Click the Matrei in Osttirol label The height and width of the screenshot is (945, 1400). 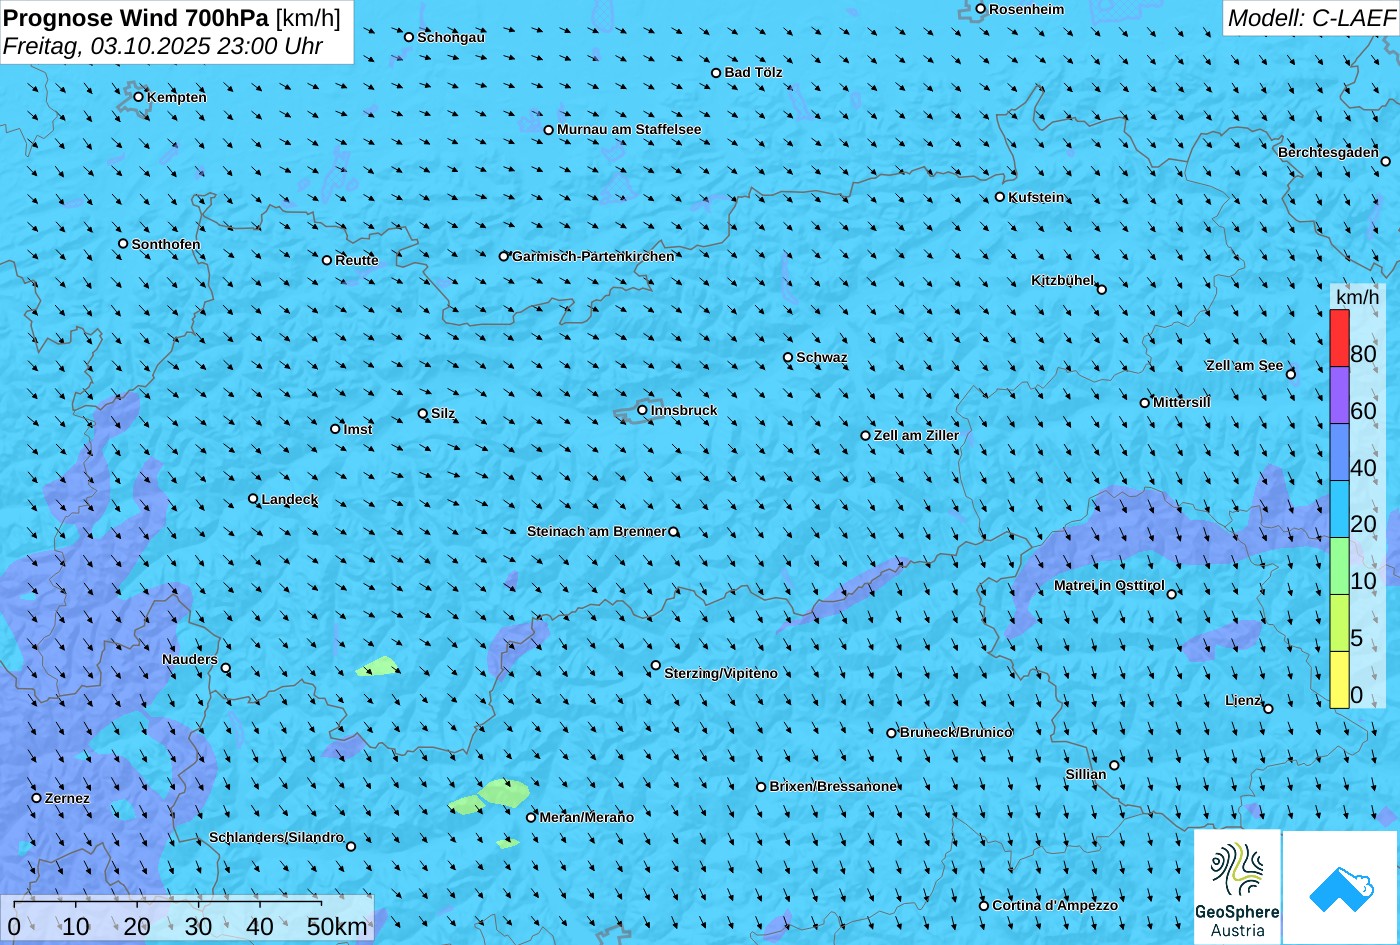[x=1109, y=586]
